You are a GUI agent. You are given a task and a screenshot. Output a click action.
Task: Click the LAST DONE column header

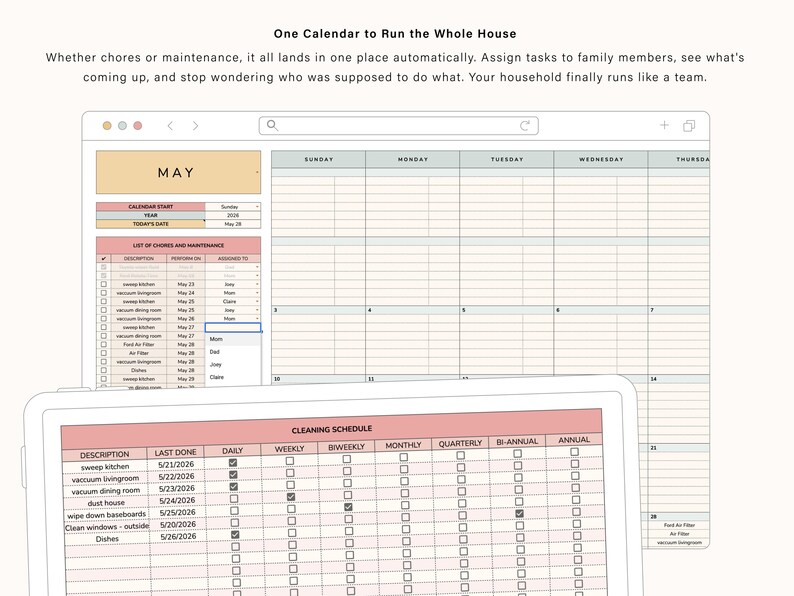pos(175,452)
